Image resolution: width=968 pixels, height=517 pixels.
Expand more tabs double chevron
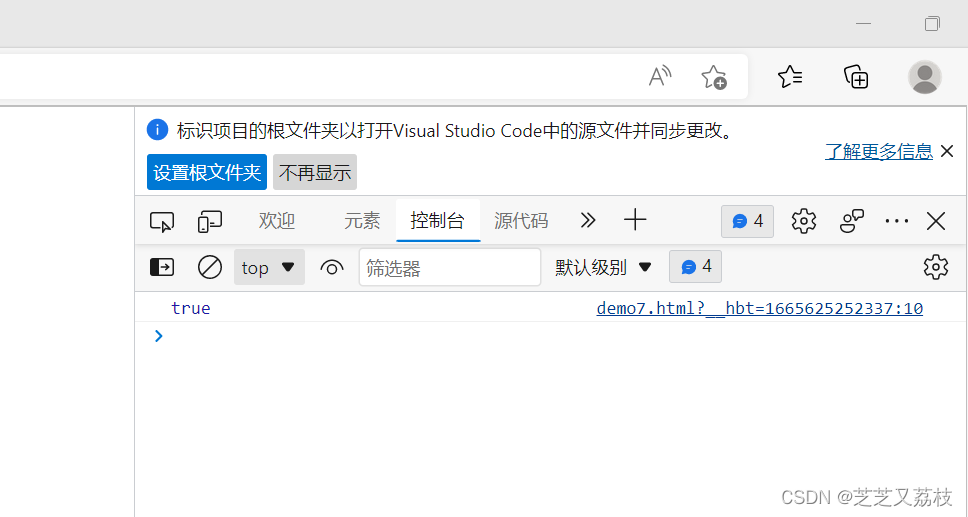[x=588, y=220]
